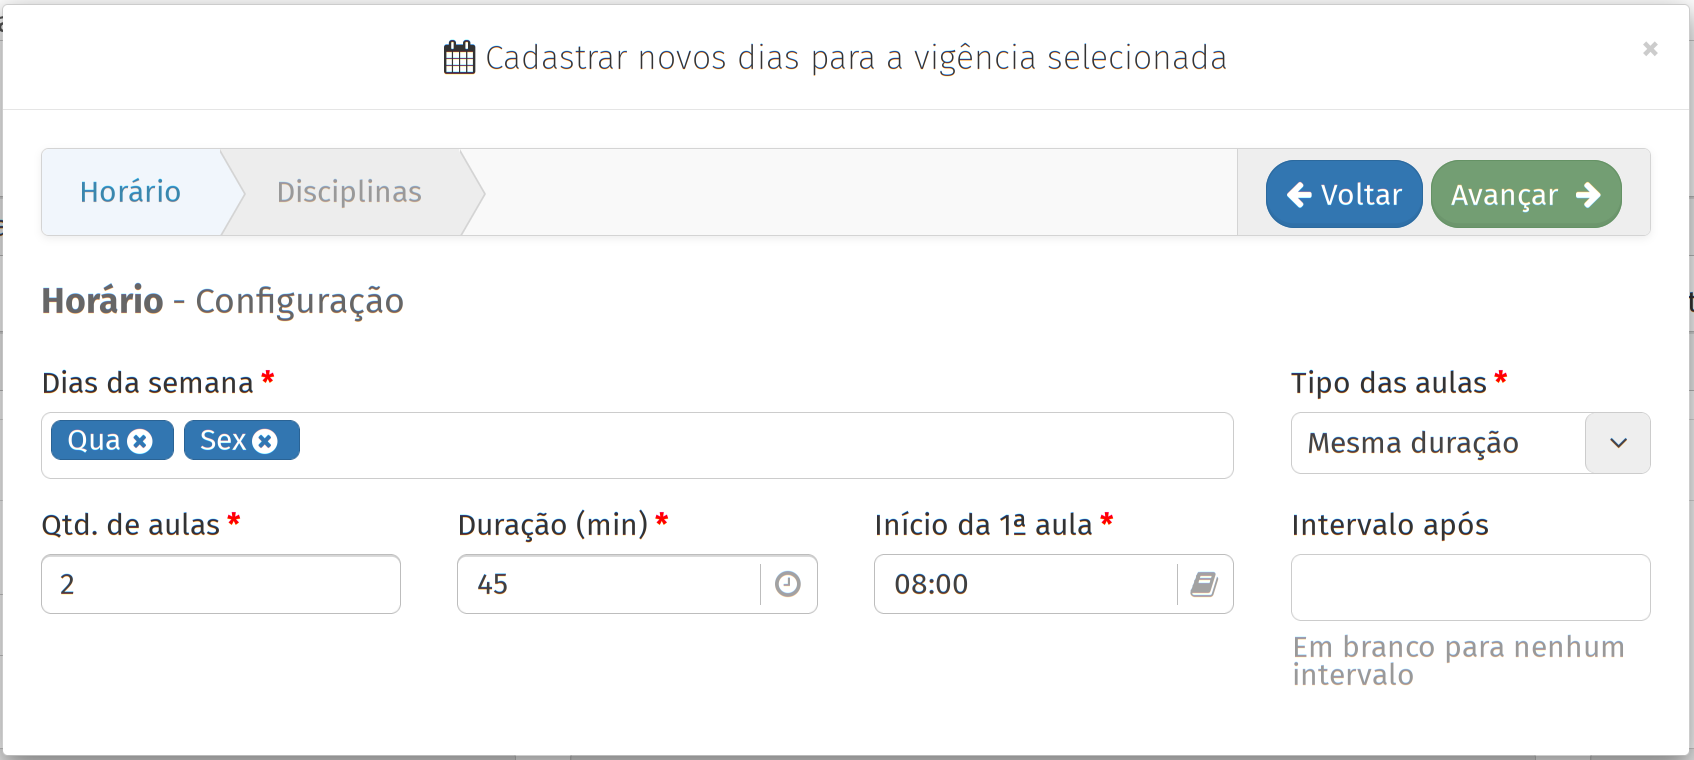Click the right arrow icon on Avançar

coord(1588,195)
